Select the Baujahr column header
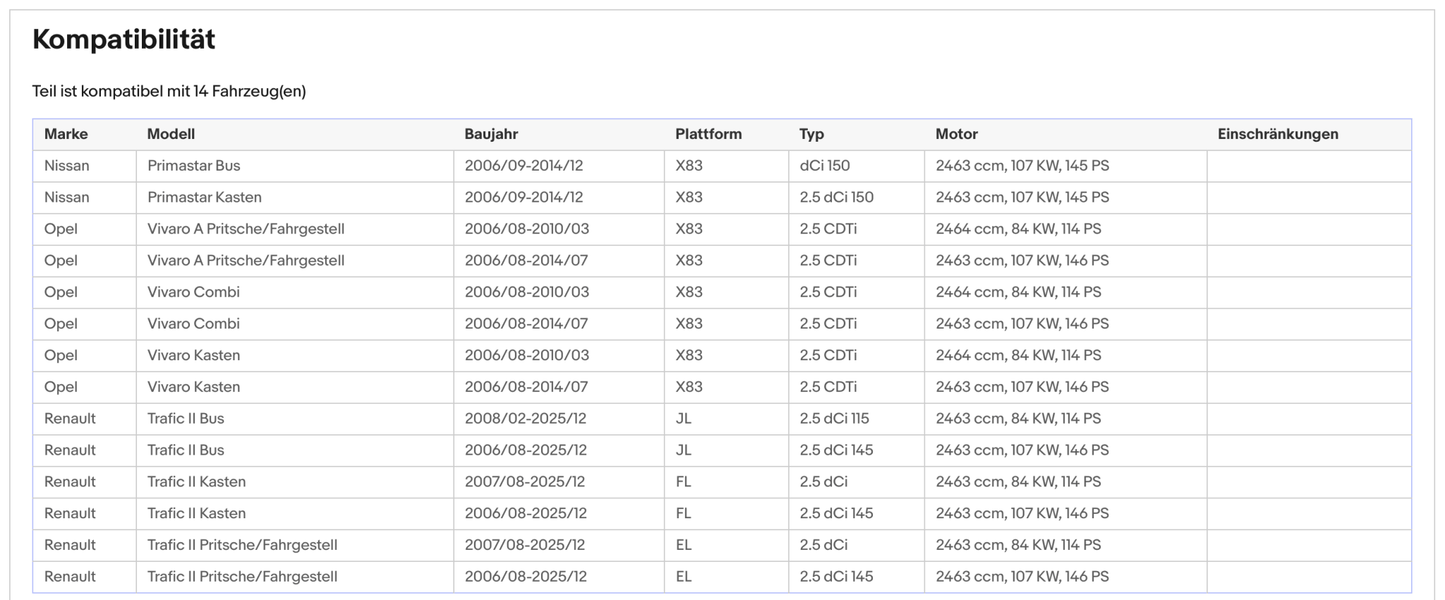1445x600 pixels. [491, 134]
